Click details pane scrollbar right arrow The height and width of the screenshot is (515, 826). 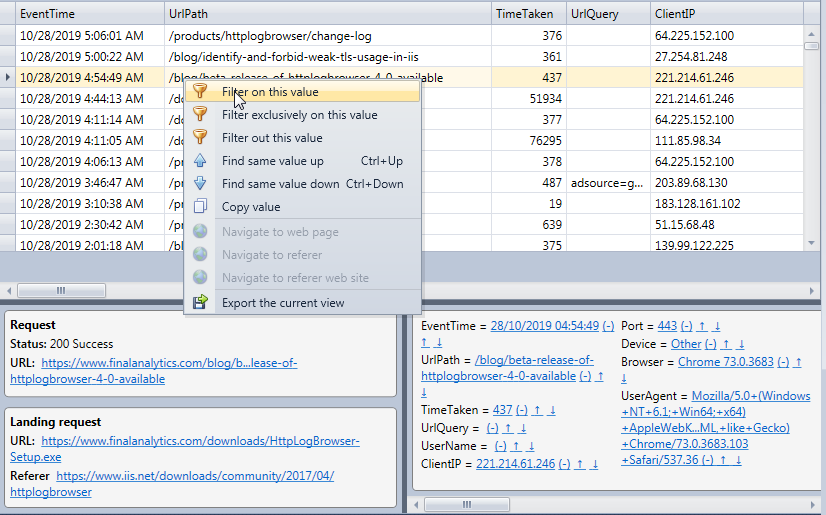tap(812, 504)
